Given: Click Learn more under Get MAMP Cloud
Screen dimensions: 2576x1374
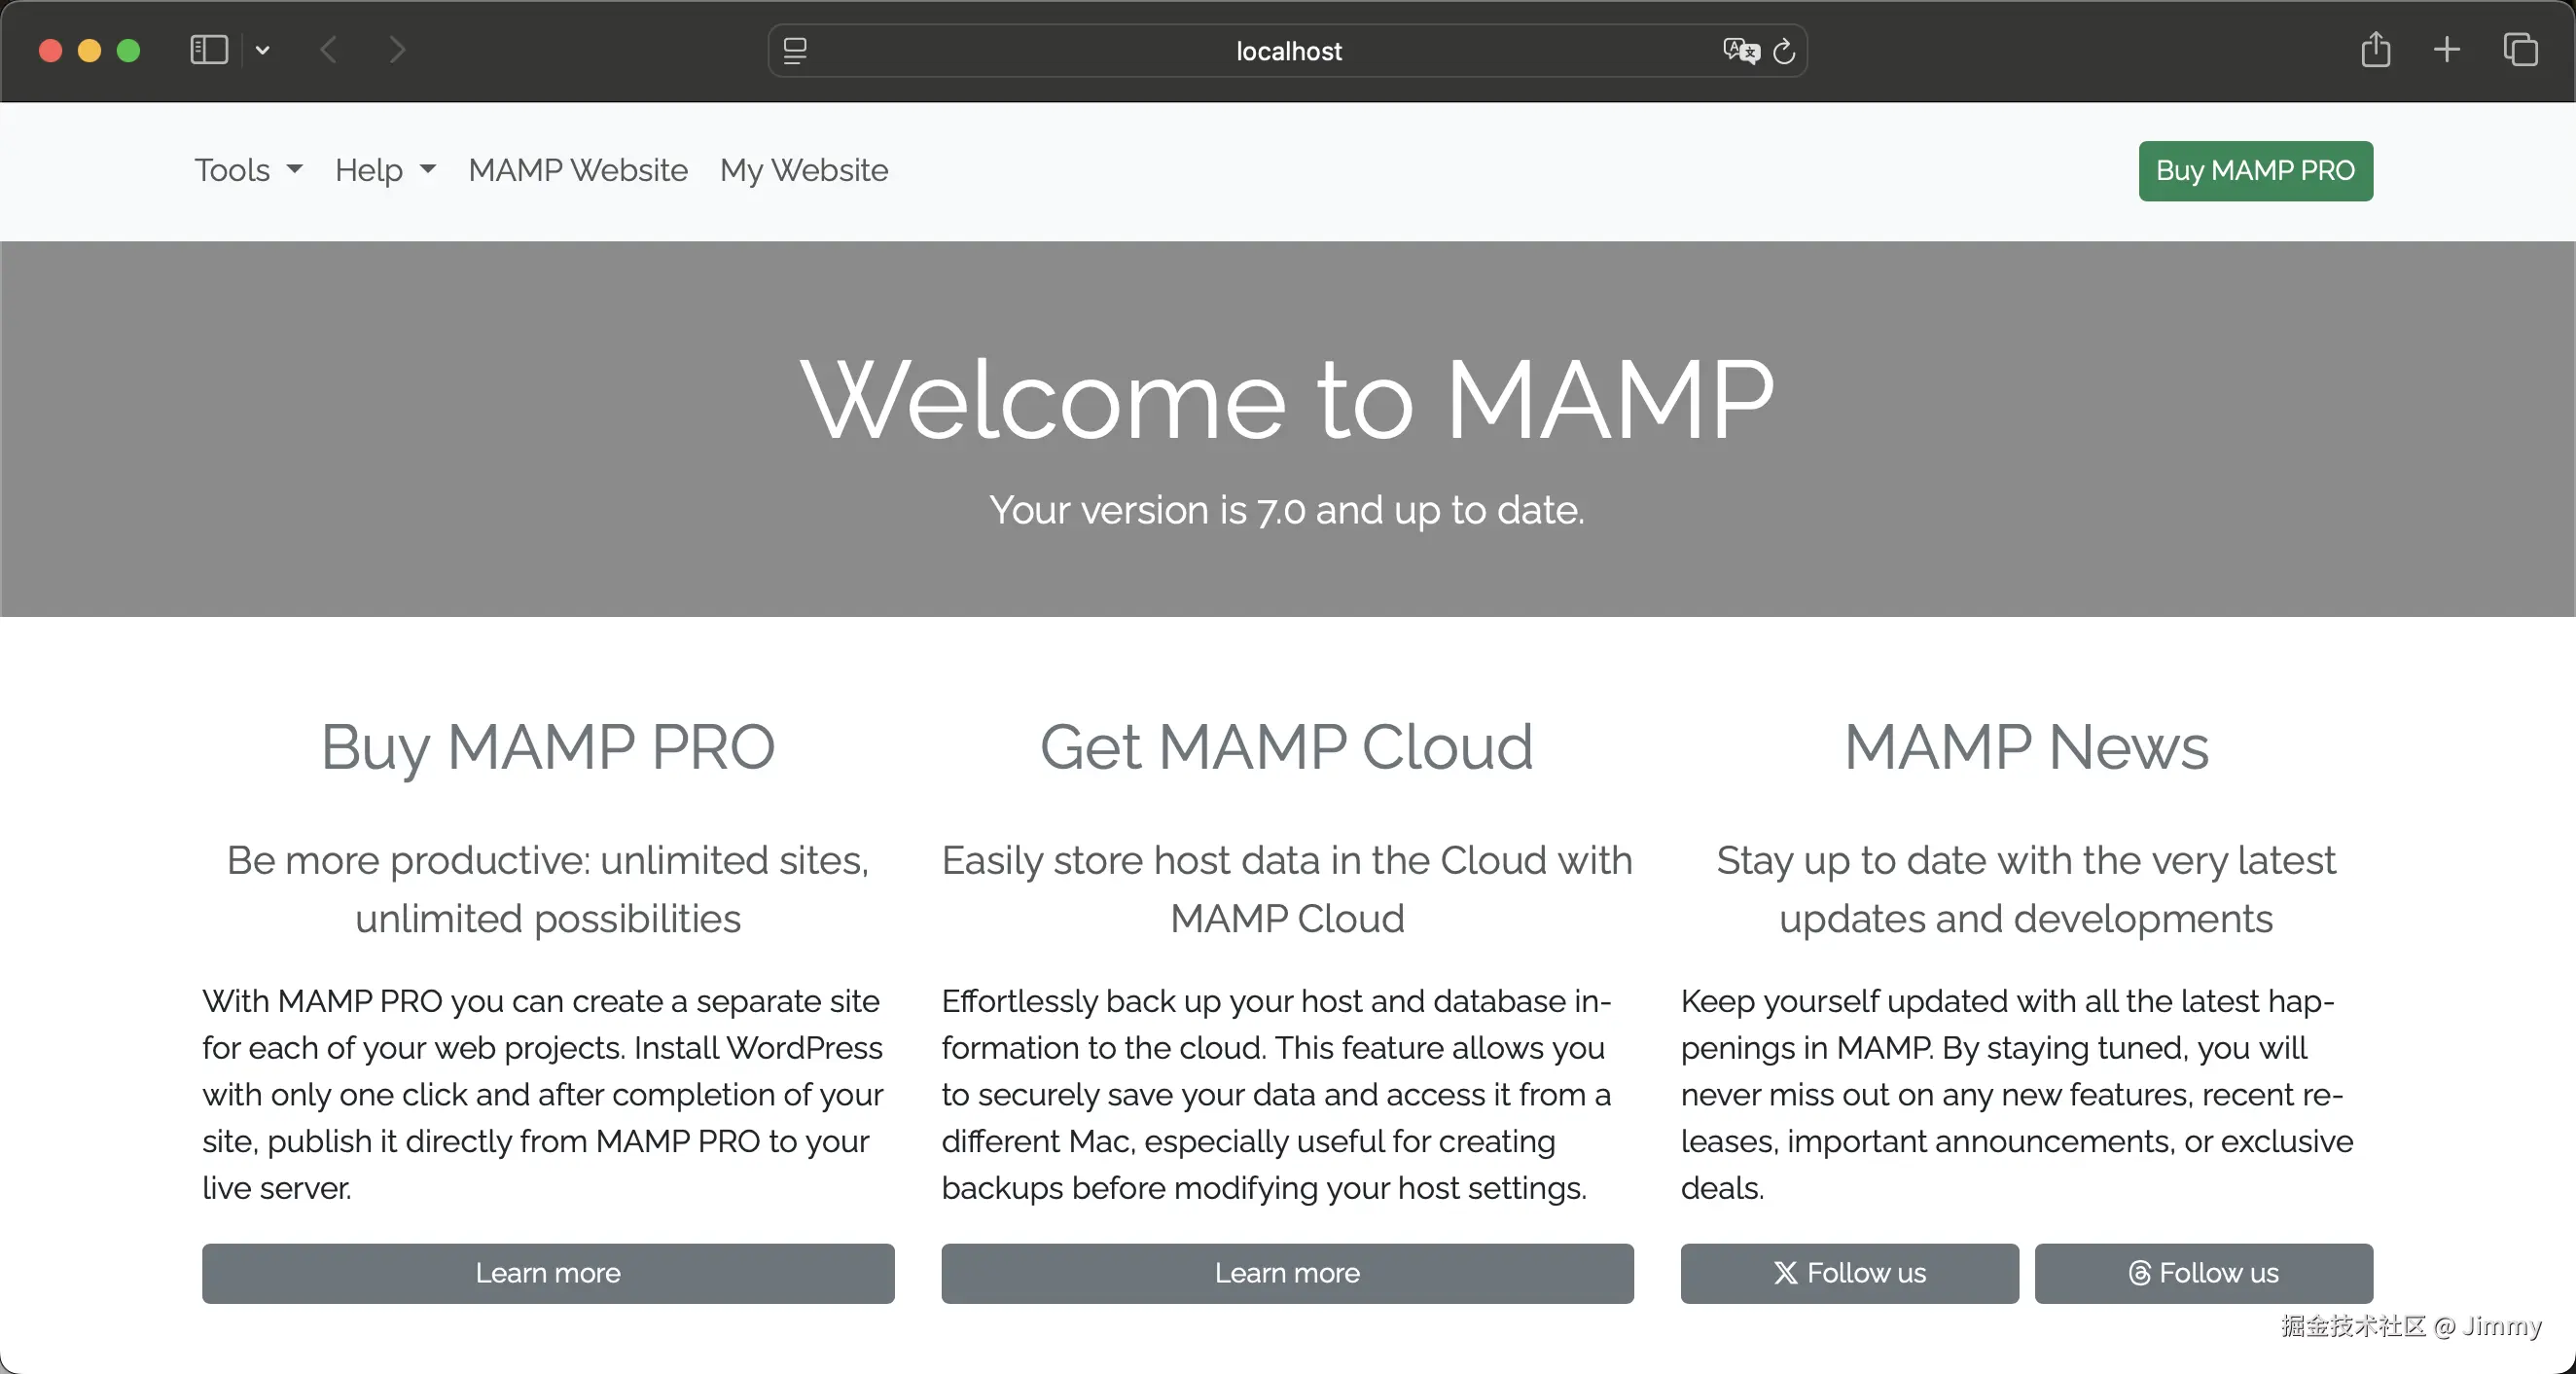Looking at the screenshot, I should coord(1287,1273).
